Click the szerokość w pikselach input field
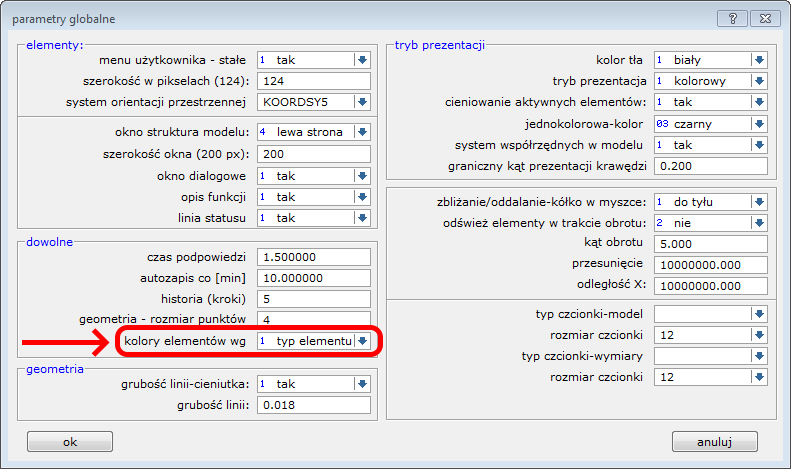Screen dimensions: 791x469 coord(313,81)
